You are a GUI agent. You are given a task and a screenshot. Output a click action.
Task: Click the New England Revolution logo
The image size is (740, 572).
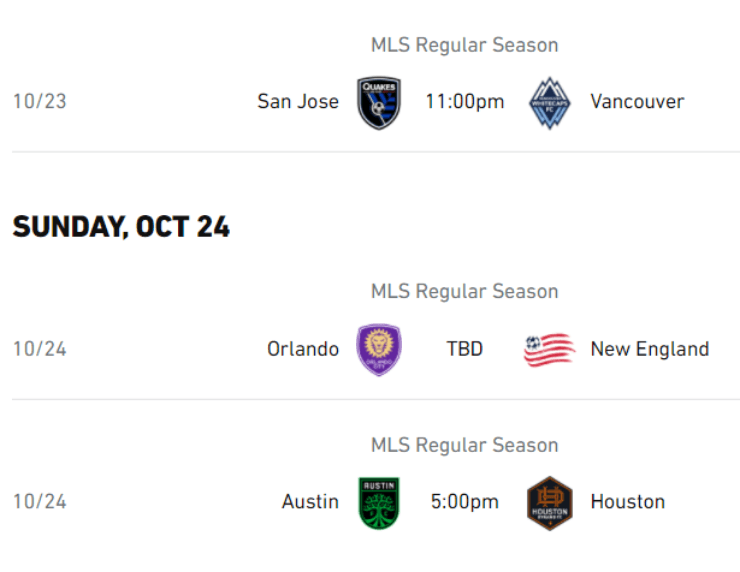[550, 349]
